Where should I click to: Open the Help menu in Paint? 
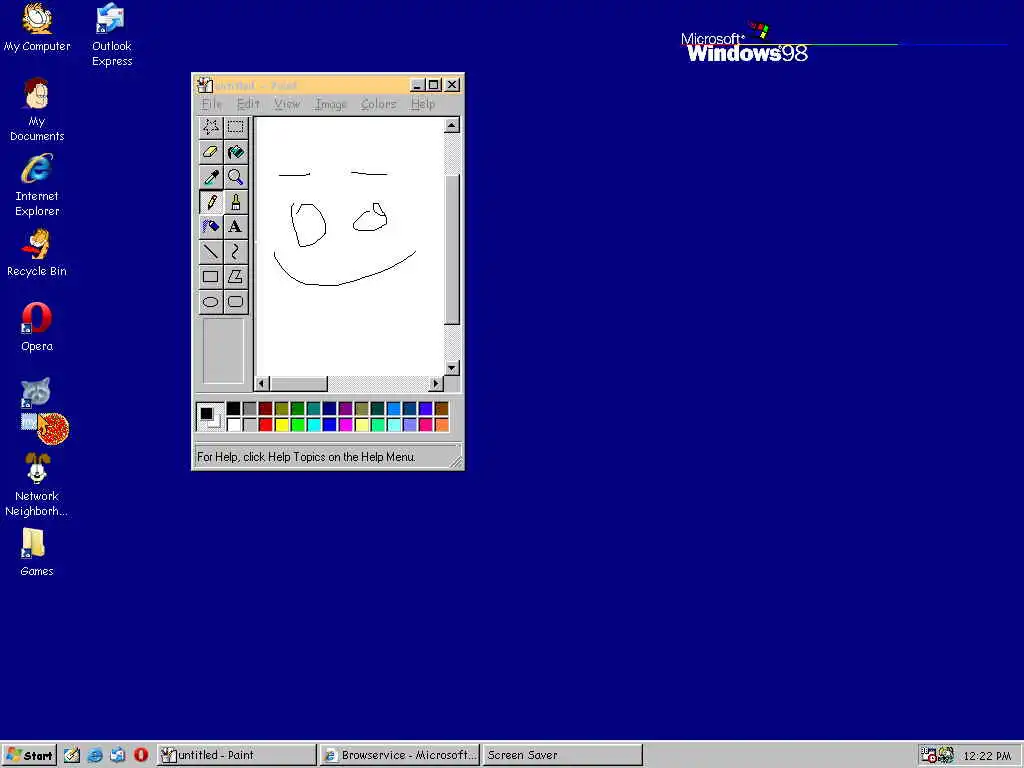coord(423,104)
